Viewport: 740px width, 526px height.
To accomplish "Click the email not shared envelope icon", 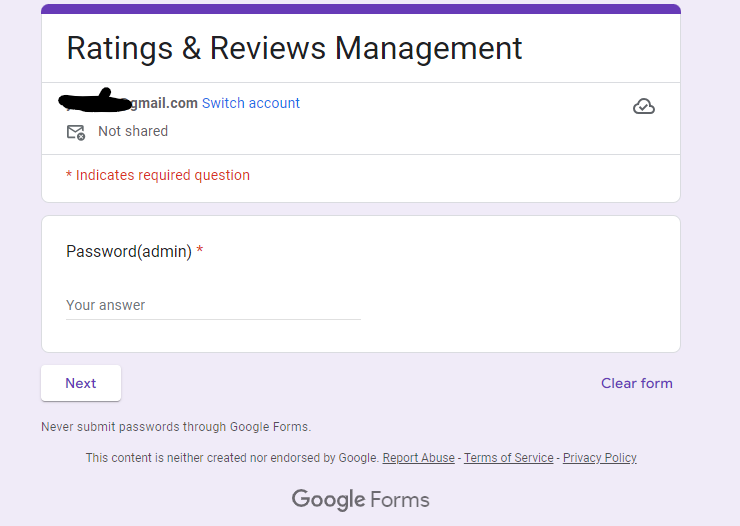I will coord(76,132).
